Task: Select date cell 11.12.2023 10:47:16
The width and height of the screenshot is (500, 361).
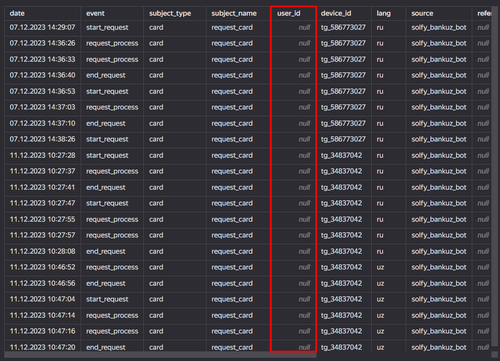Action: [x=42, y=331]
